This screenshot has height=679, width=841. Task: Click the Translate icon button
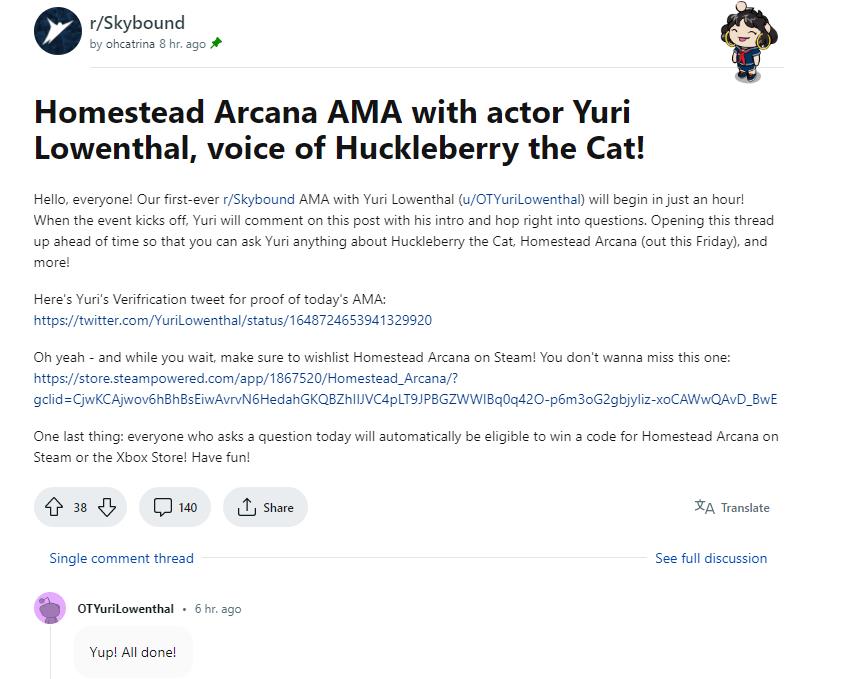click(x=732, y=507)
